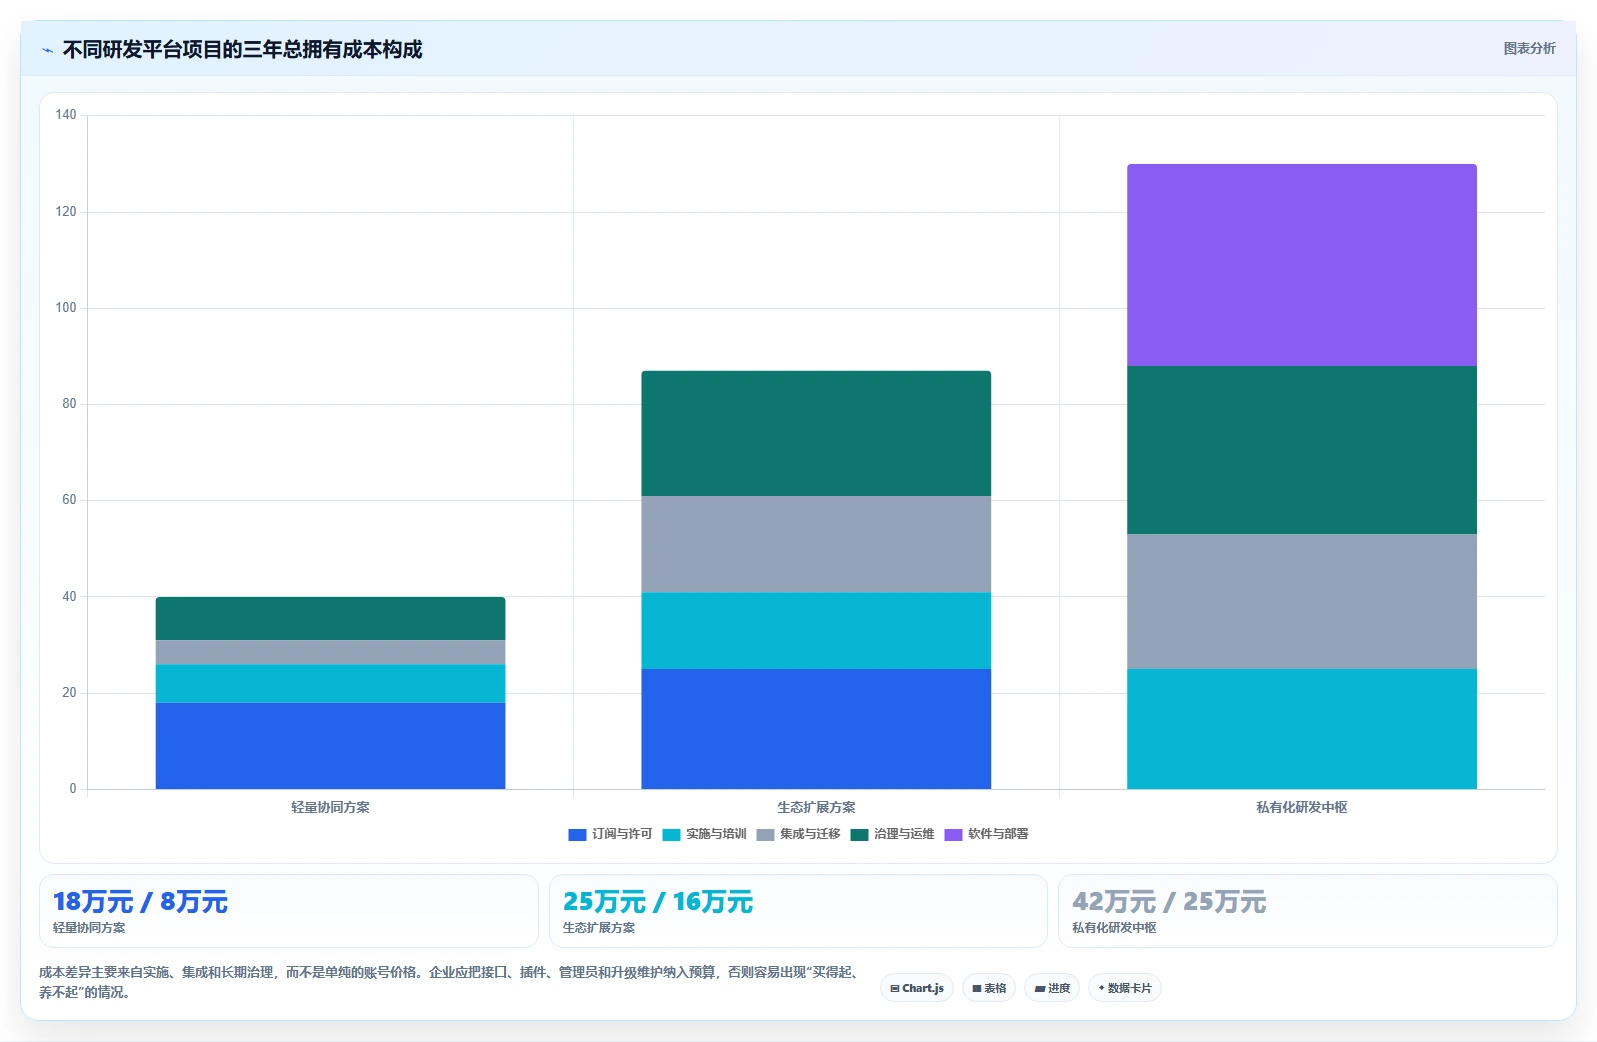The height and width of the screenshot is (1042, 1597).
Task: Click the grey segment of 轻量协同方案 bar
Action: coord(330,652)
